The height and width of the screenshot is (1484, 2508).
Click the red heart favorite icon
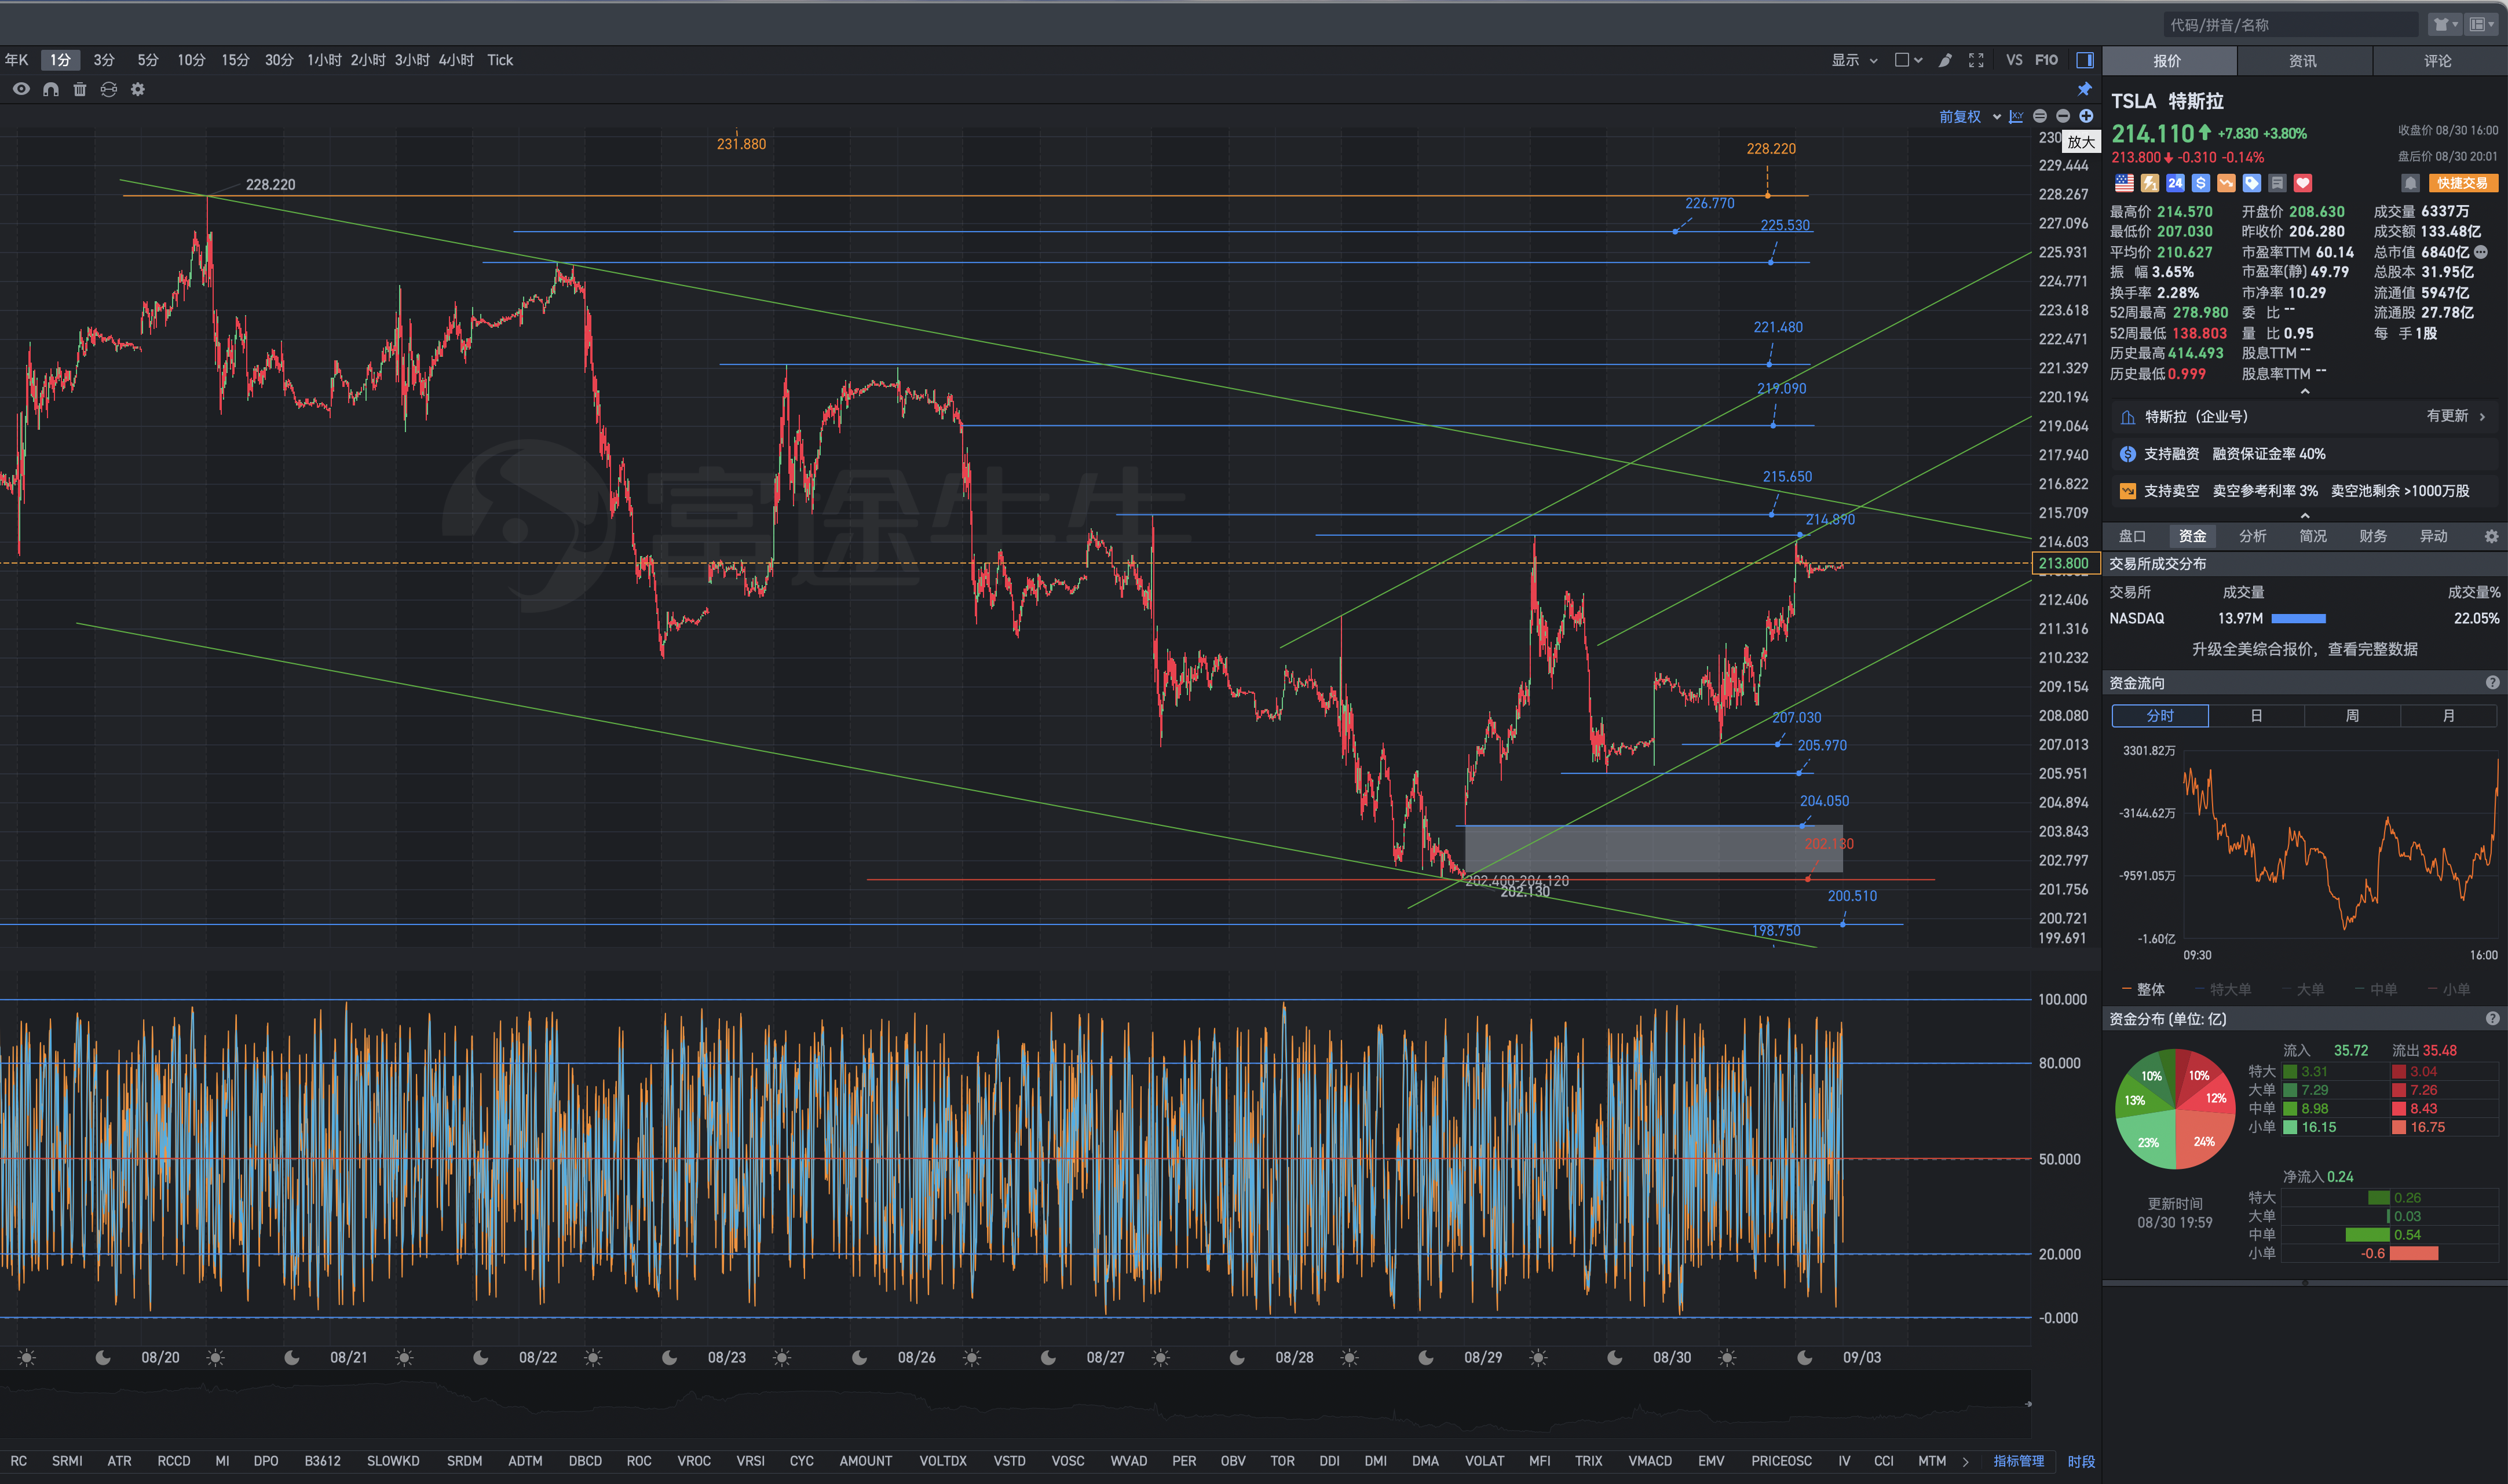pyautogui.click(x=2303, y=183)
